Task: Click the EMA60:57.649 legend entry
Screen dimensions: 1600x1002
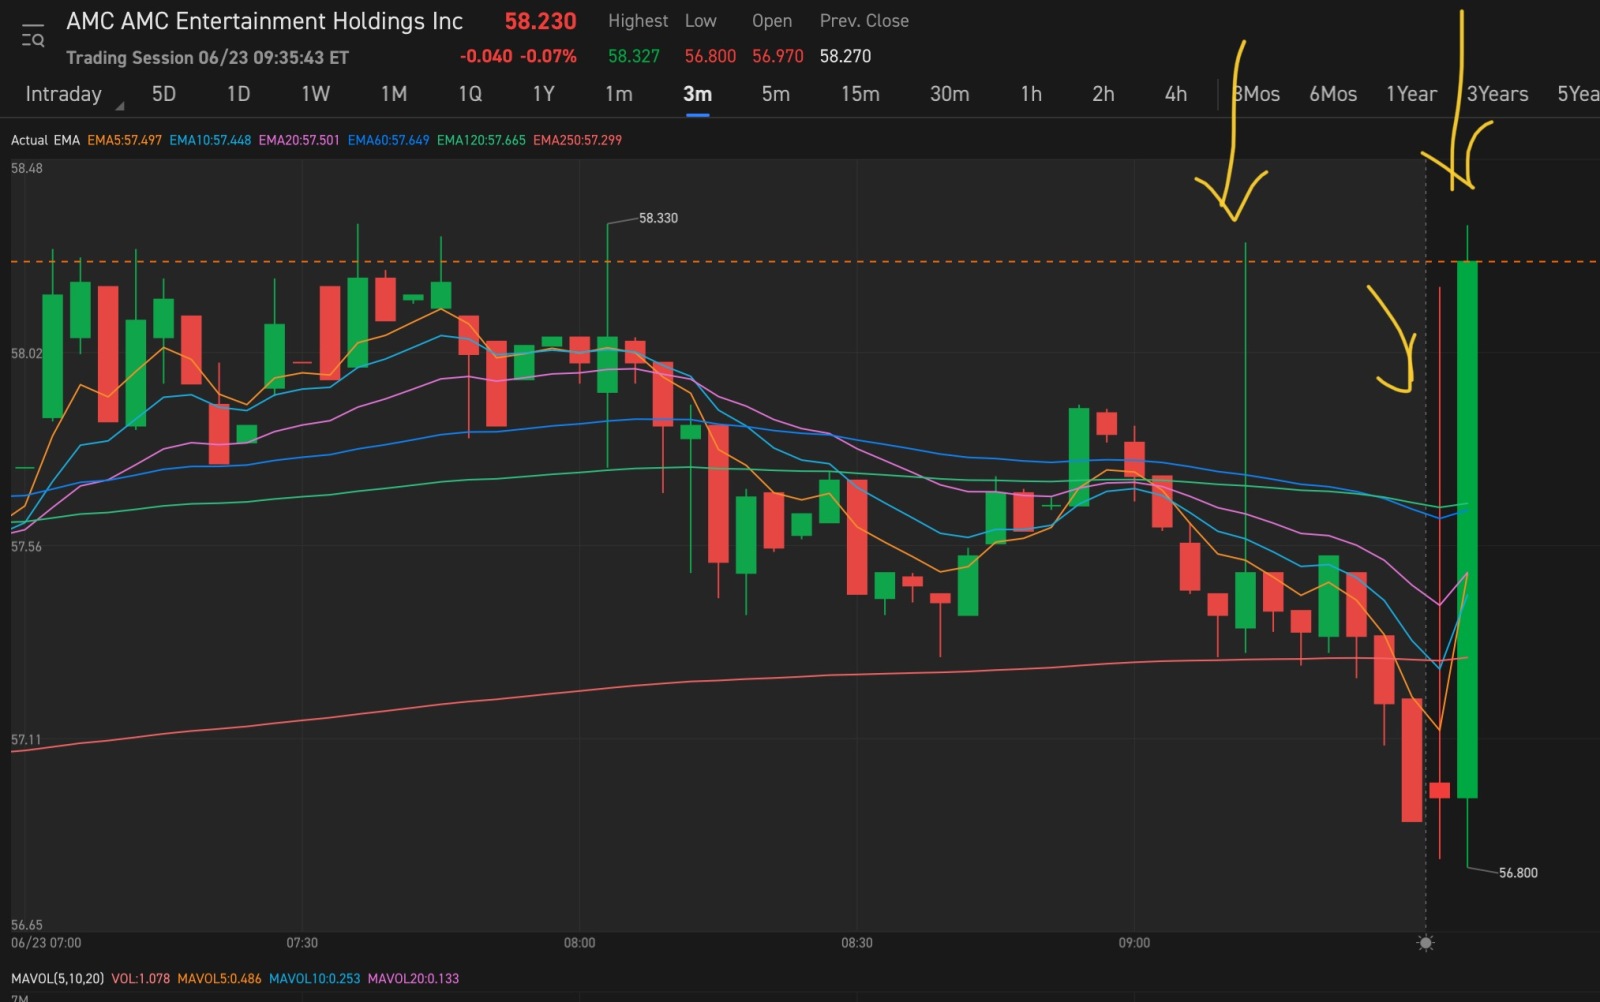Action: coord(388,140)
